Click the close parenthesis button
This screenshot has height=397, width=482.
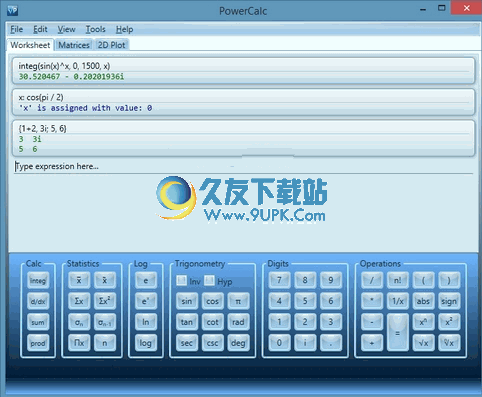(449, 280)
